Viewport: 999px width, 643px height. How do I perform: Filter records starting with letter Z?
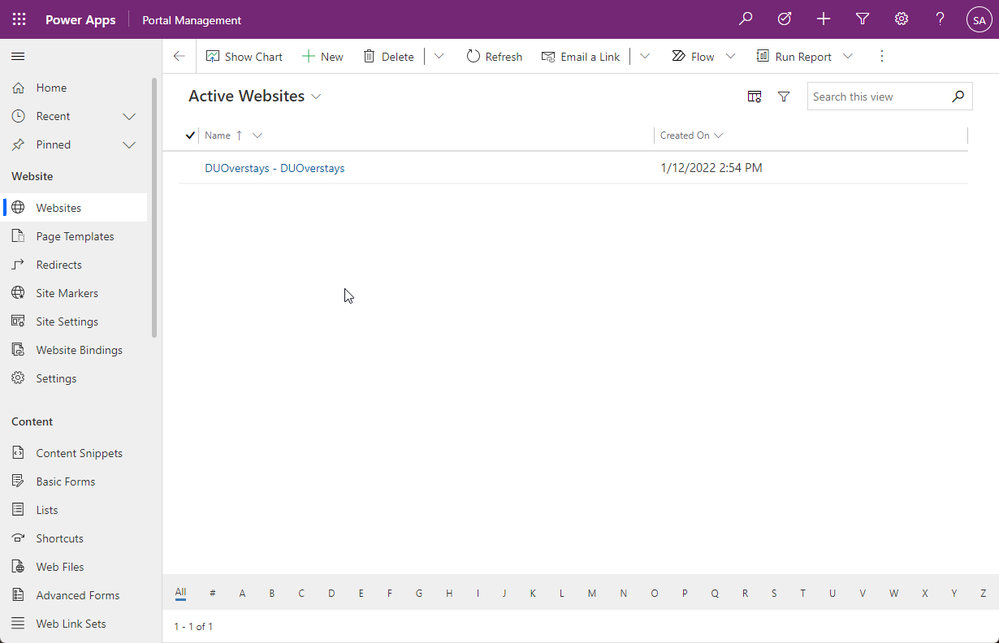pyautogui.click(x=983, y=593)
